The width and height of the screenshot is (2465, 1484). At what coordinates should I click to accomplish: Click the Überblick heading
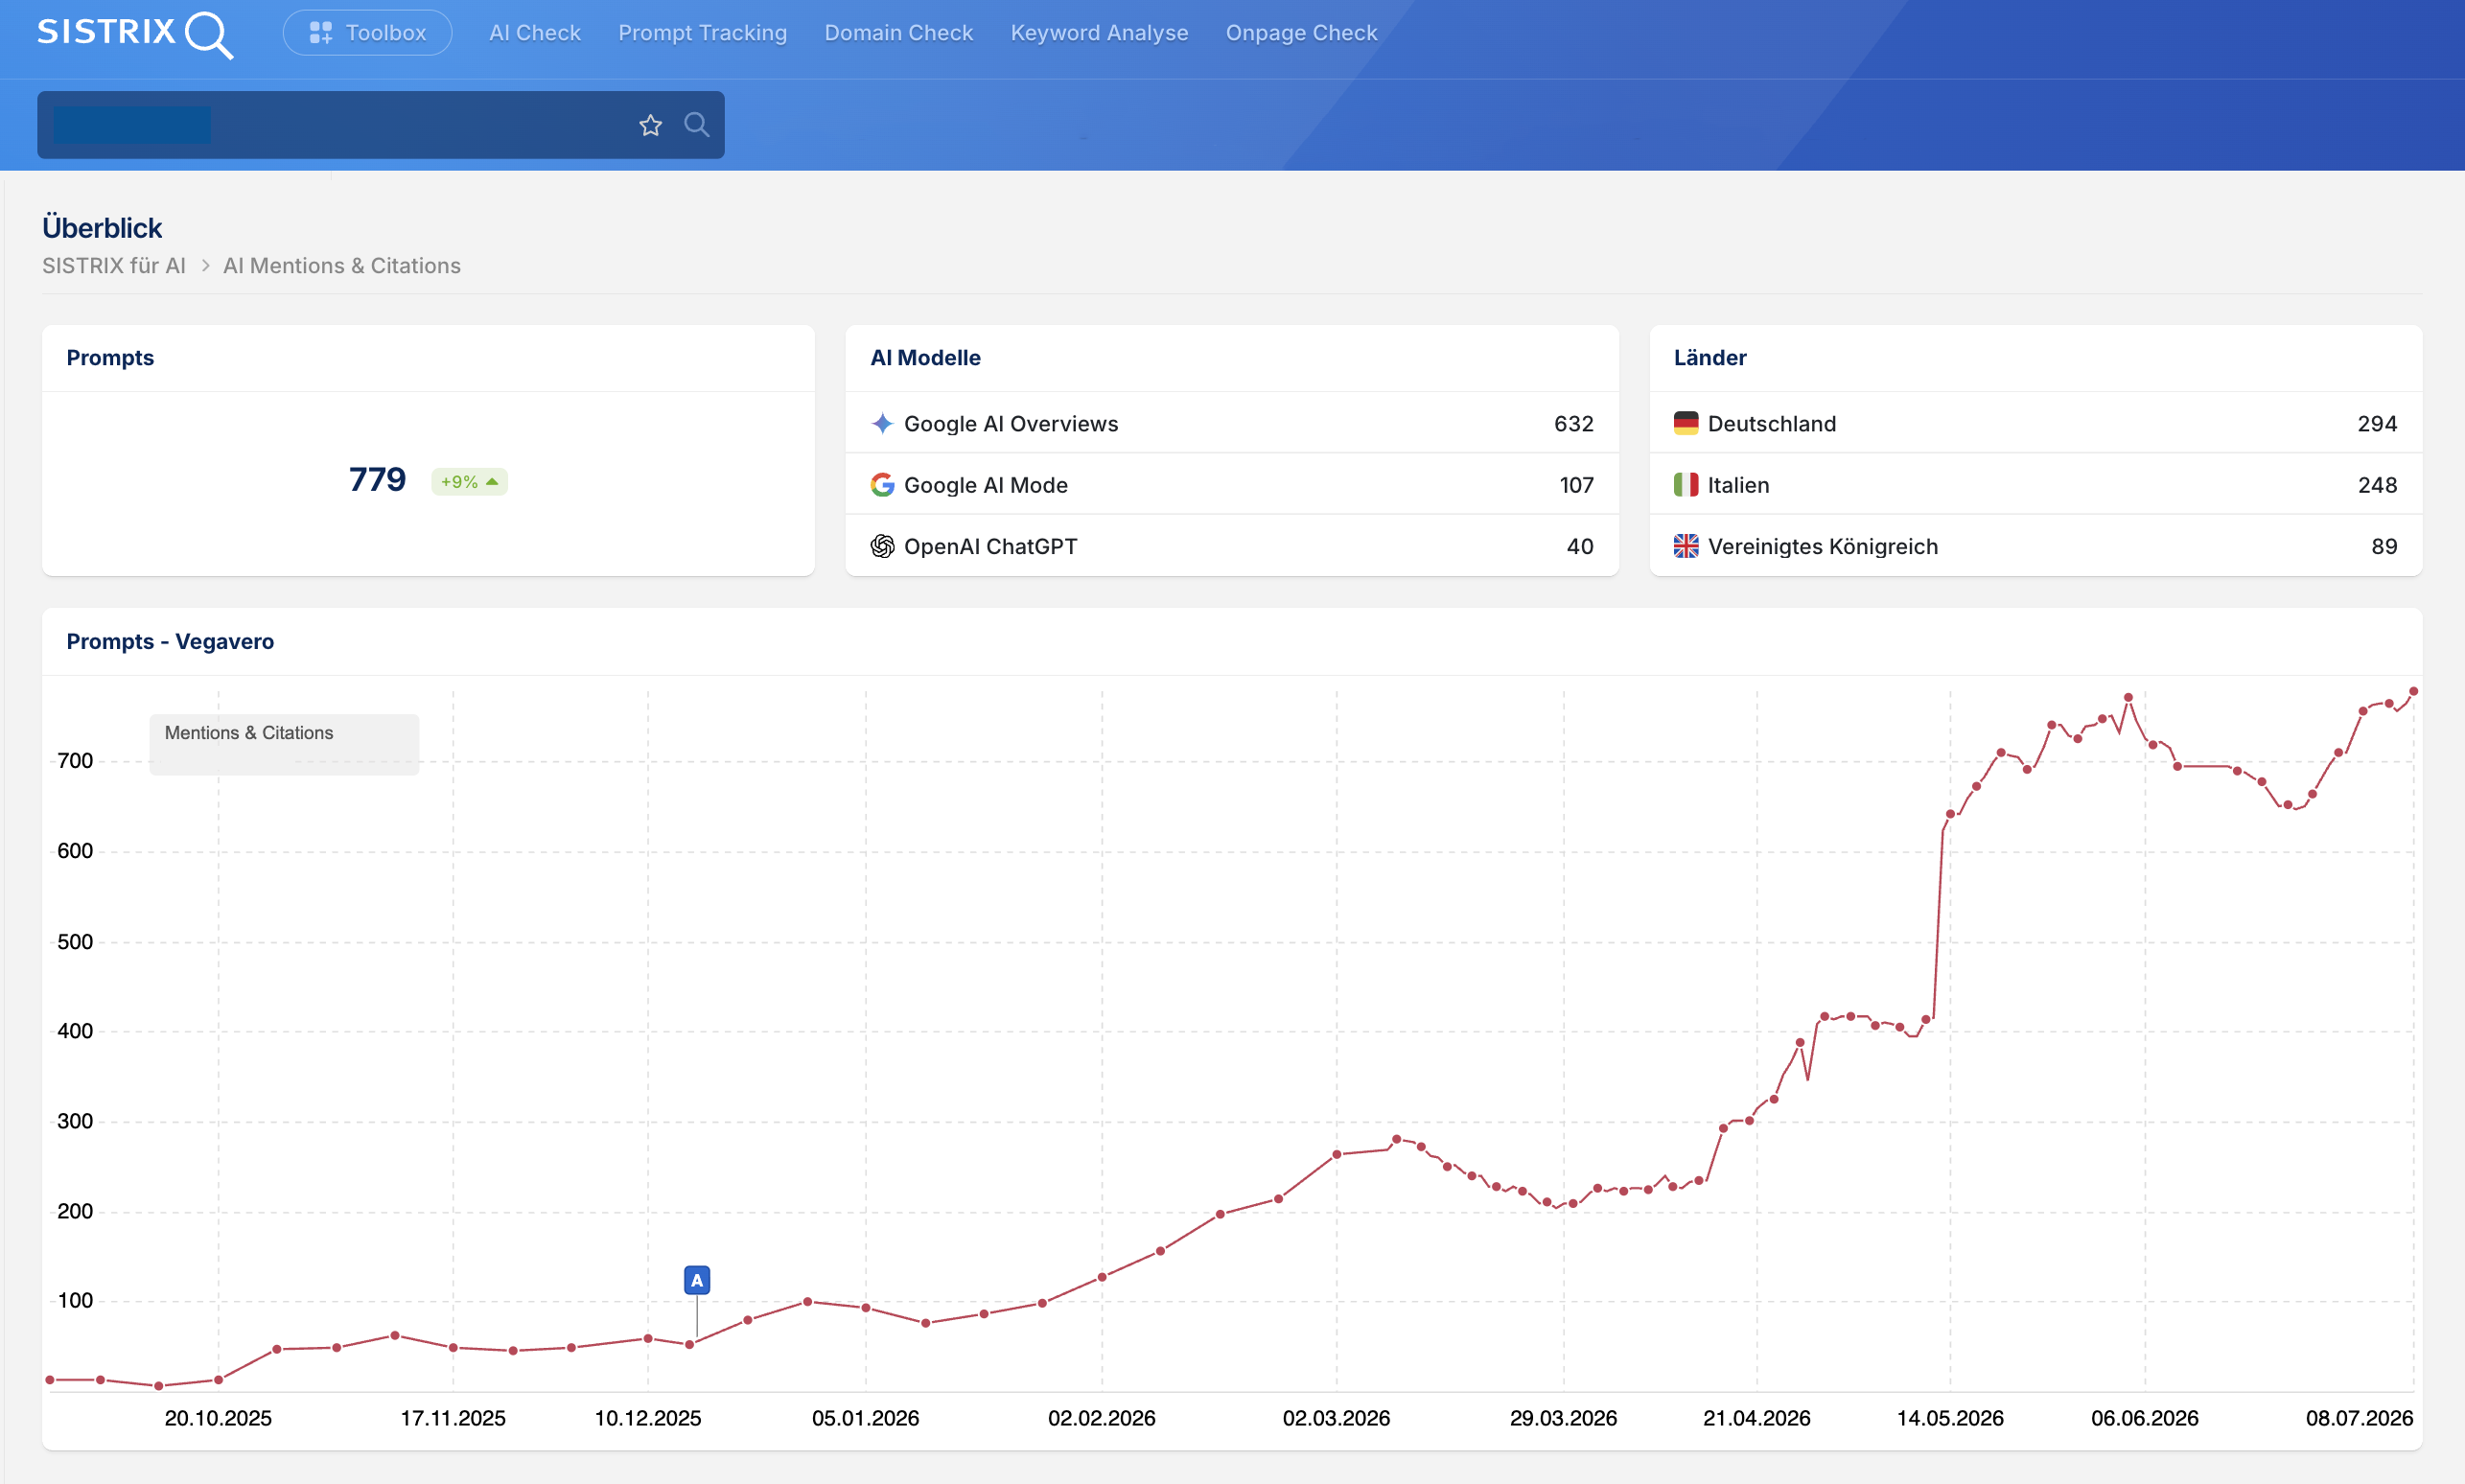pos(102,228)
